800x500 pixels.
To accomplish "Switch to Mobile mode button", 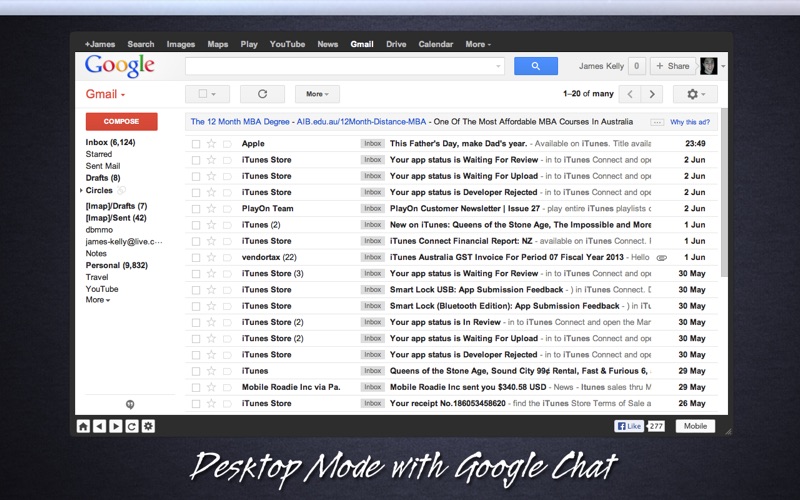I will click(x=695, y=426).
